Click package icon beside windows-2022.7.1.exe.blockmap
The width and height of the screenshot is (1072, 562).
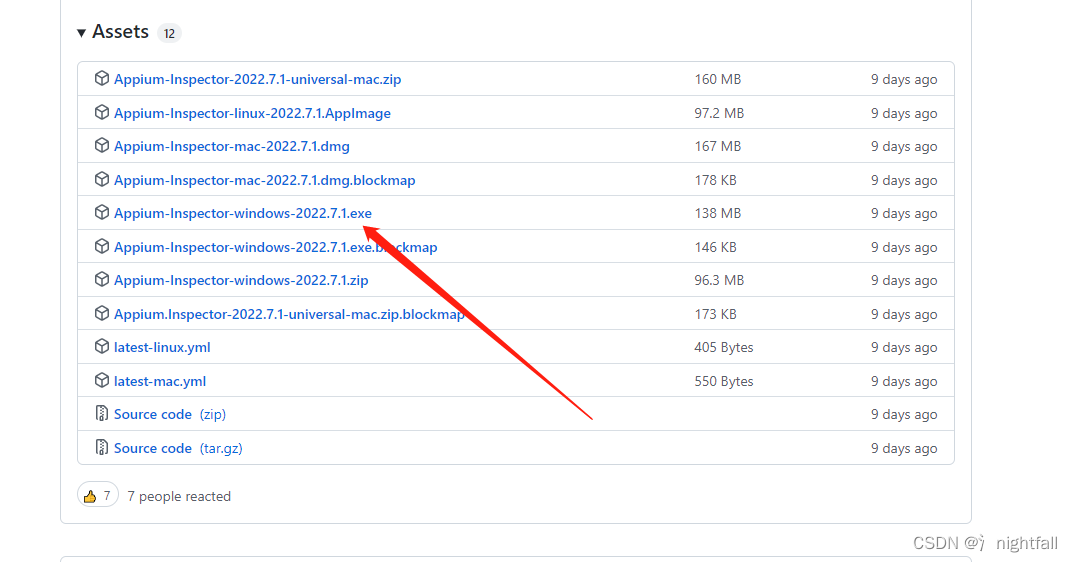click(x=102, y=246)
